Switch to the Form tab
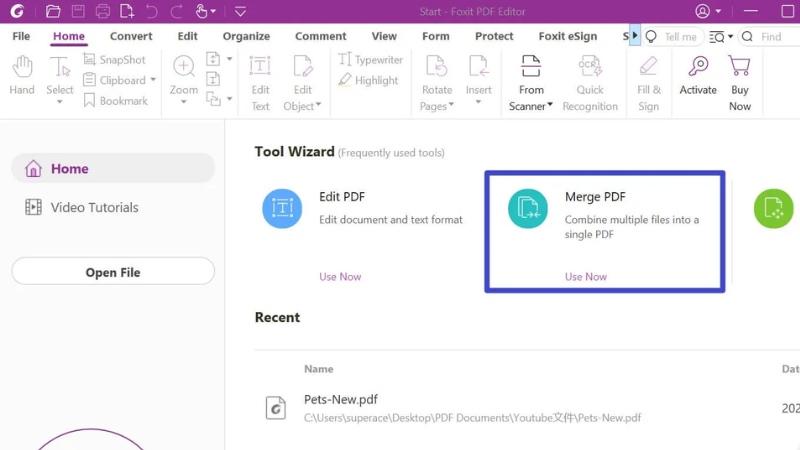This screenshot has height=450, width=800. pyautogui.click(x=436, y=36)
